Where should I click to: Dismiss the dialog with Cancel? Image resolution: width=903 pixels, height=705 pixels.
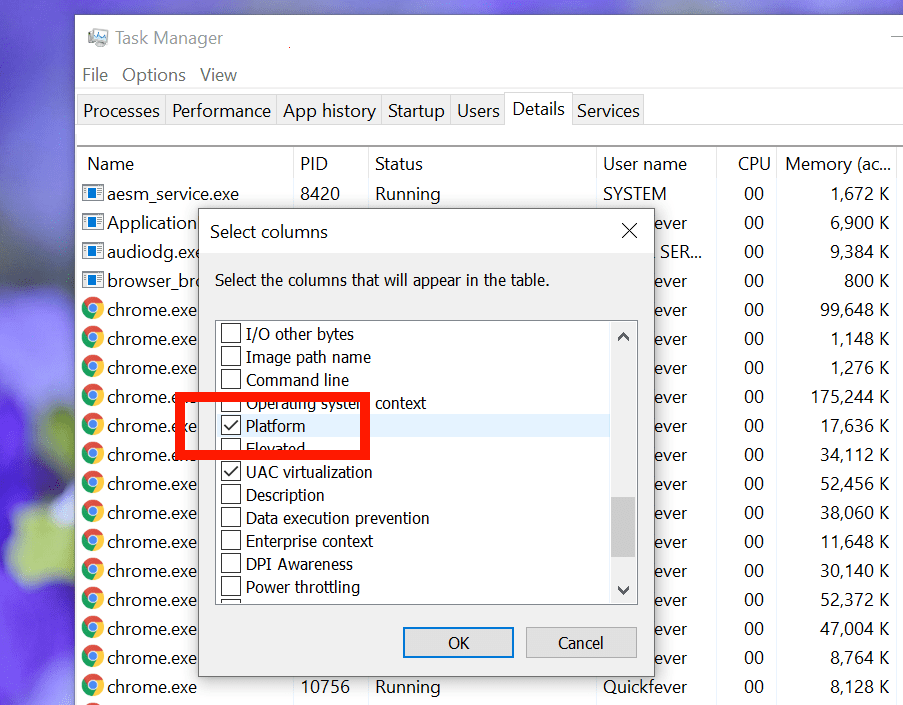coord(581,643)
